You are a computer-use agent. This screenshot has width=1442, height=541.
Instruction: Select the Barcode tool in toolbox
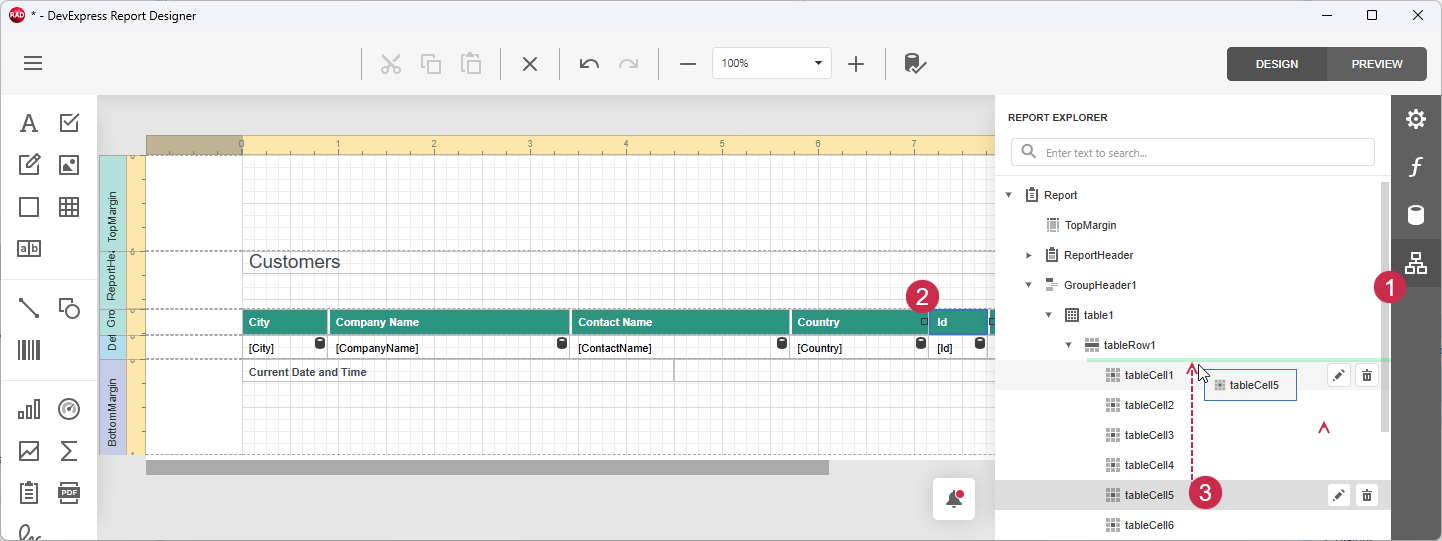tap(29, 350)
